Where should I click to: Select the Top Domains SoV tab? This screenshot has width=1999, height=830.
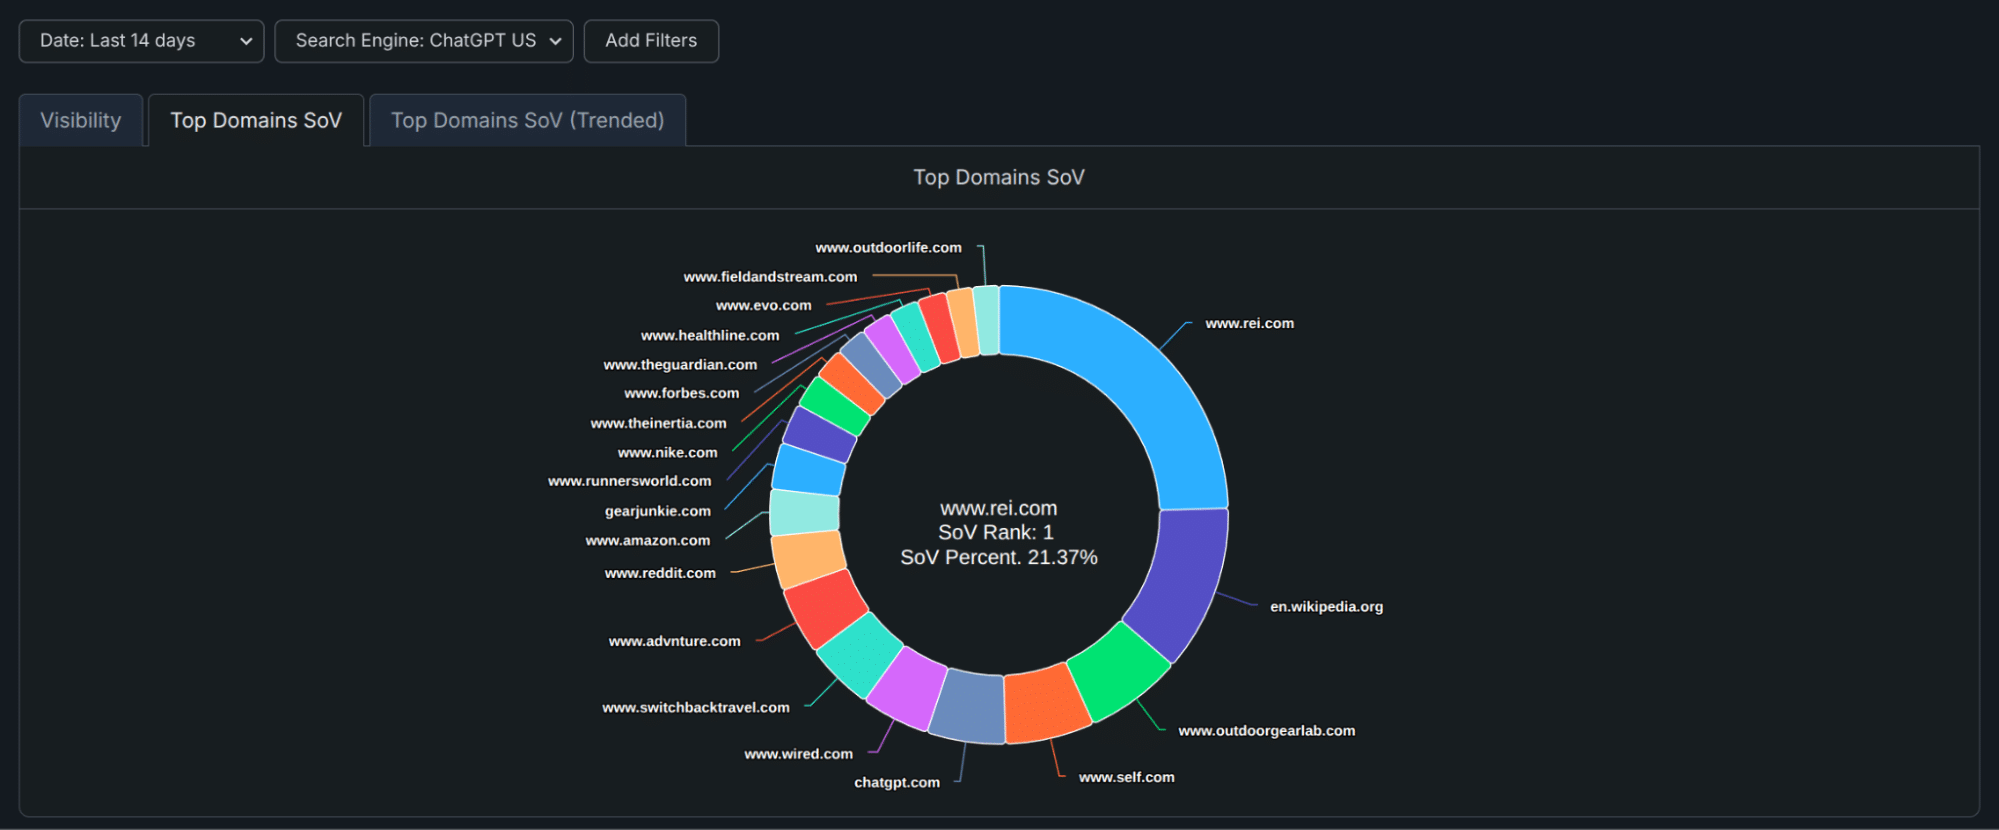[256, 121]
